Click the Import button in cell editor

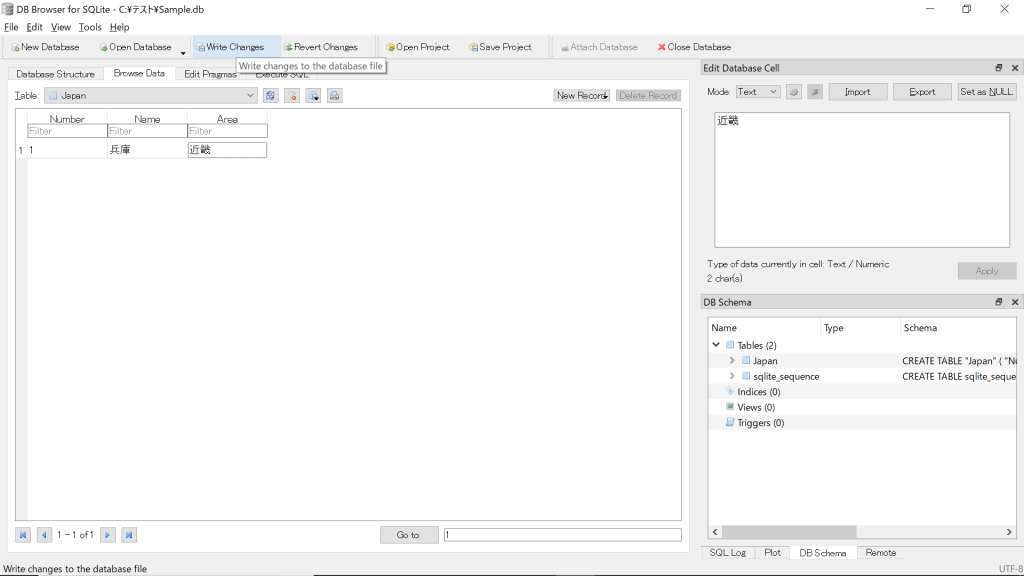[857, 92]
